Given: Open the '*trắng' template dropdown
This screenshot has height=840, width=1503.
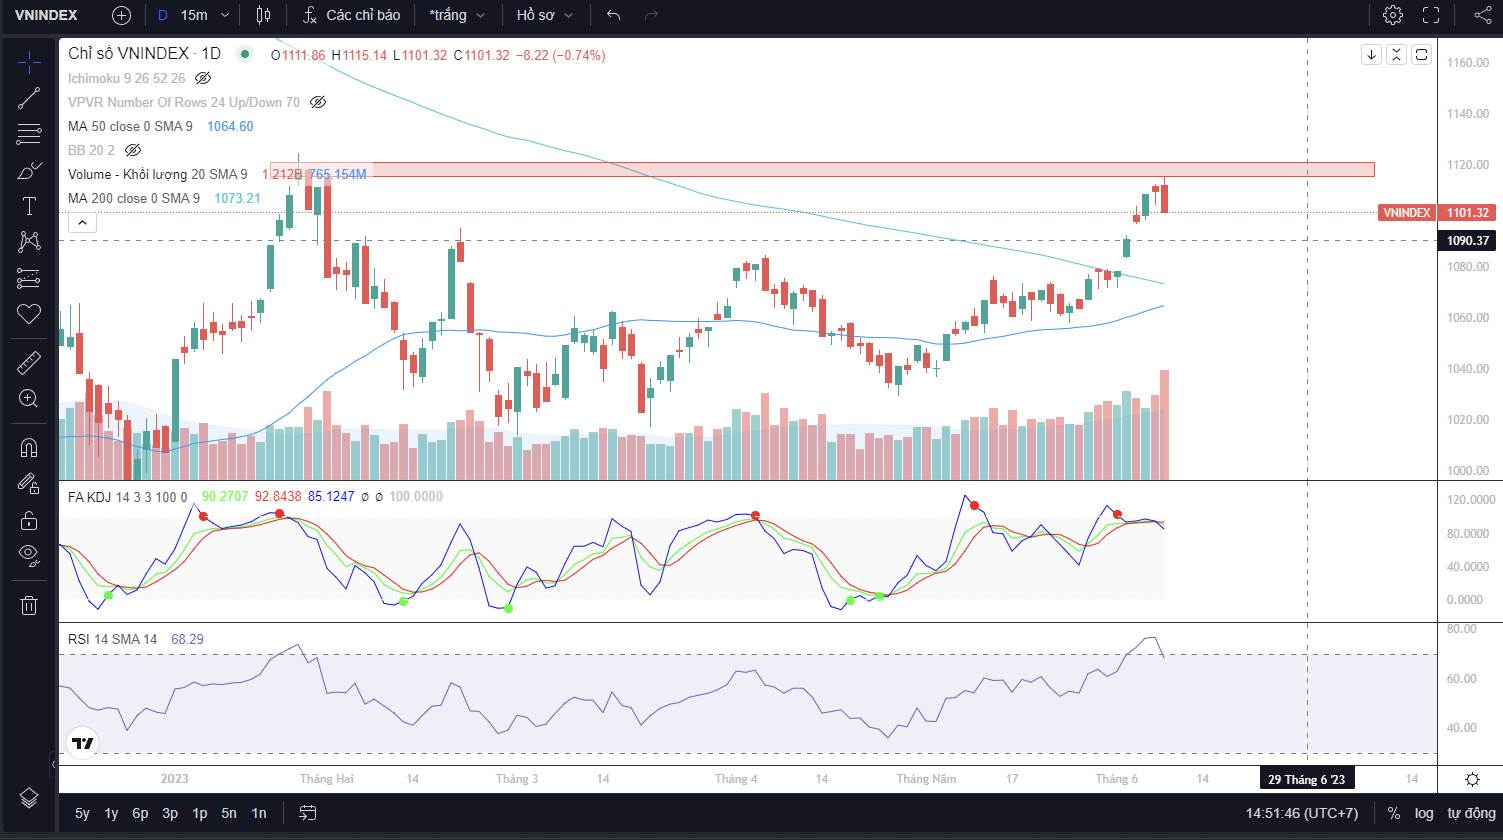Looking at the screenshot, I should click(x=456, y=15).
